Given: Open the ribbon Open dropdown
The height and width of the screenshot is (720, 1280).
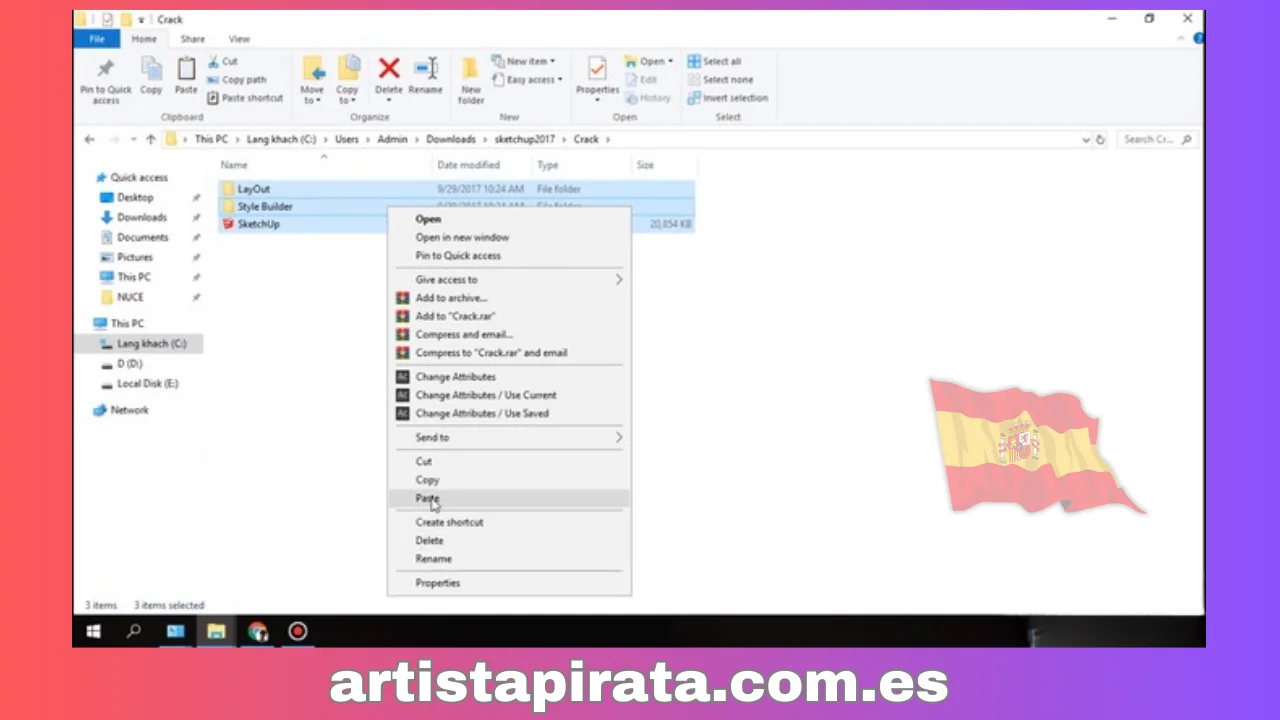Looking at the screenshot, I should 650,61.
